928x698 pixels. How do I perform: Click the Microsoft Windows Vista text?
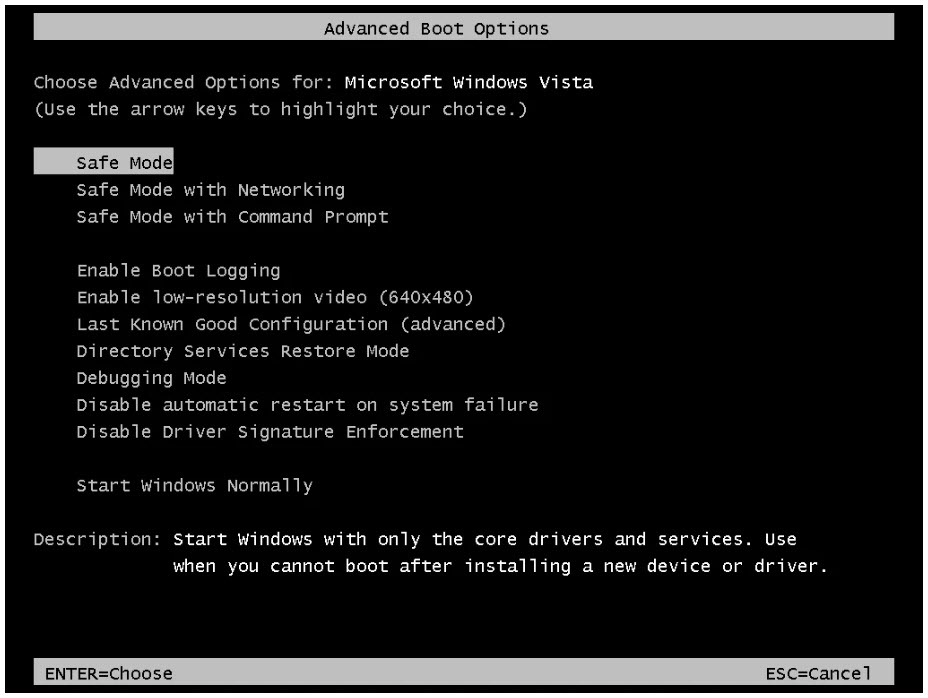(467, 82)
